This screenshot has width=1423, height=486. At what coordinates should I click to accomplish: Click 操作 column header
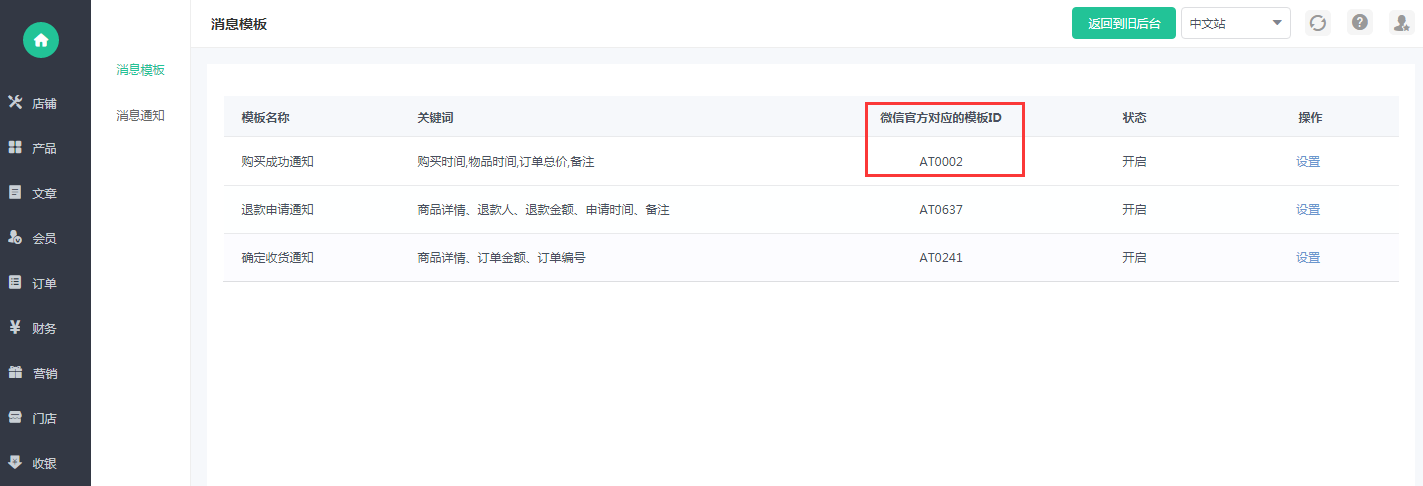coord(1310,117)
